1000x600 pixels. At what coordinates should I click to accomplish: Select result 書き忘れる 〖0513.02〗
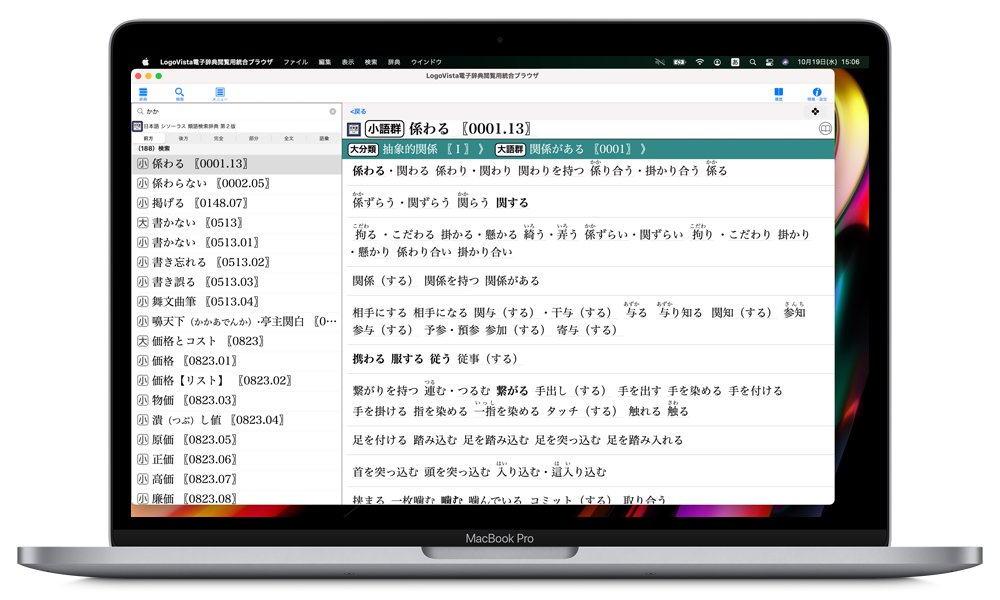coord(237,263)
